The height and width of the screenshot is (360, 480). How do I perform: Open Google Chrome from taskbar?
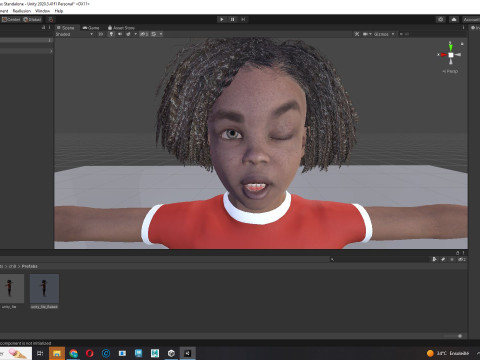[73, 353]
